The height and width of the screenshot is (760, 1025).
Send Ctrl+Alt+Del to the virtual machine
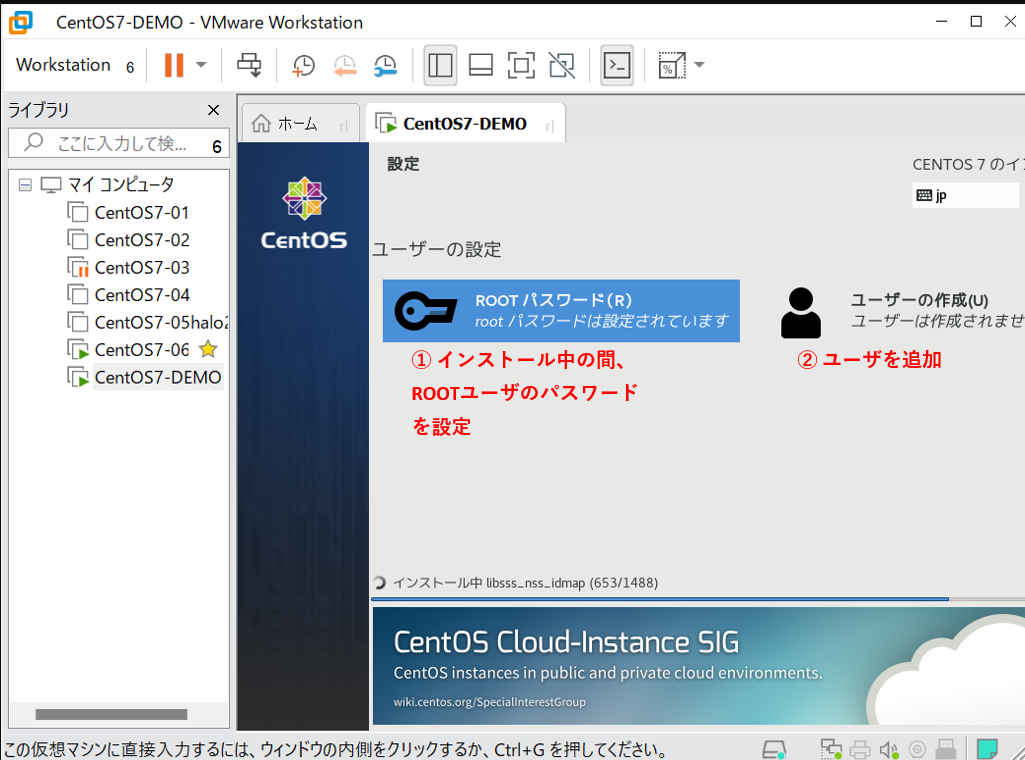click(x=249, y=65)
